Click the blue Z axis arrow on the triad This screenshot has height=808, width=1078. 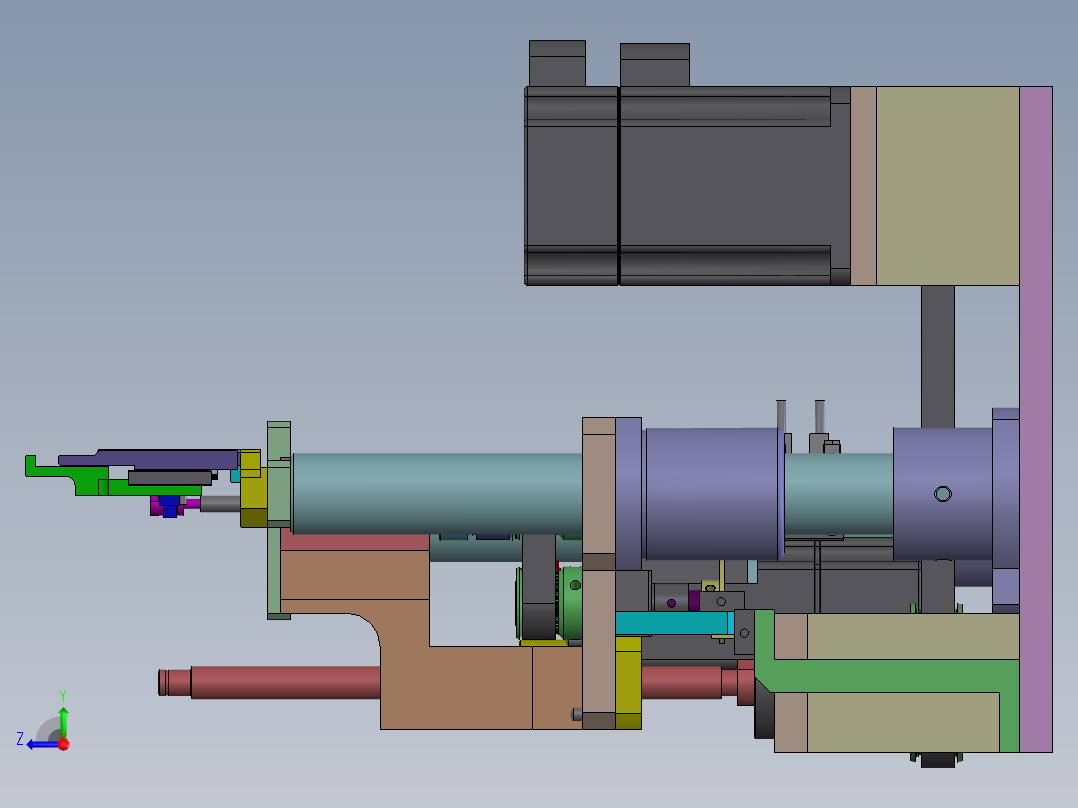point(41,744)
